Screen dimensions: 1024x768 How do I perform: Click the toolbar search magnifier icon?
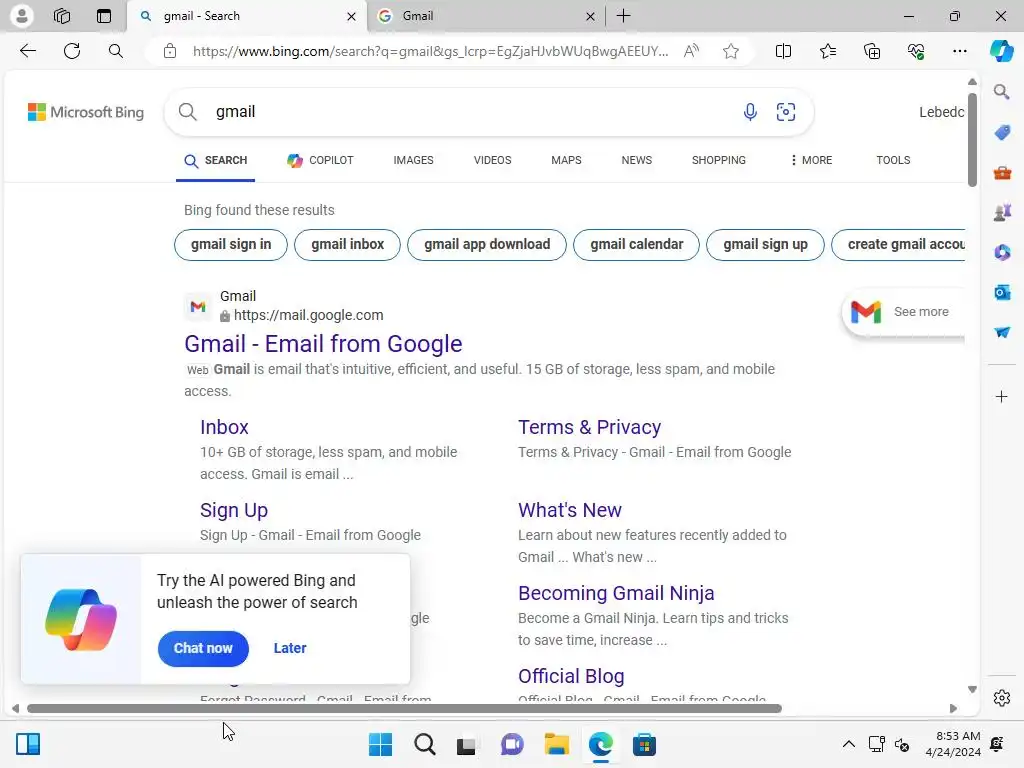click(x=116, y=51)
